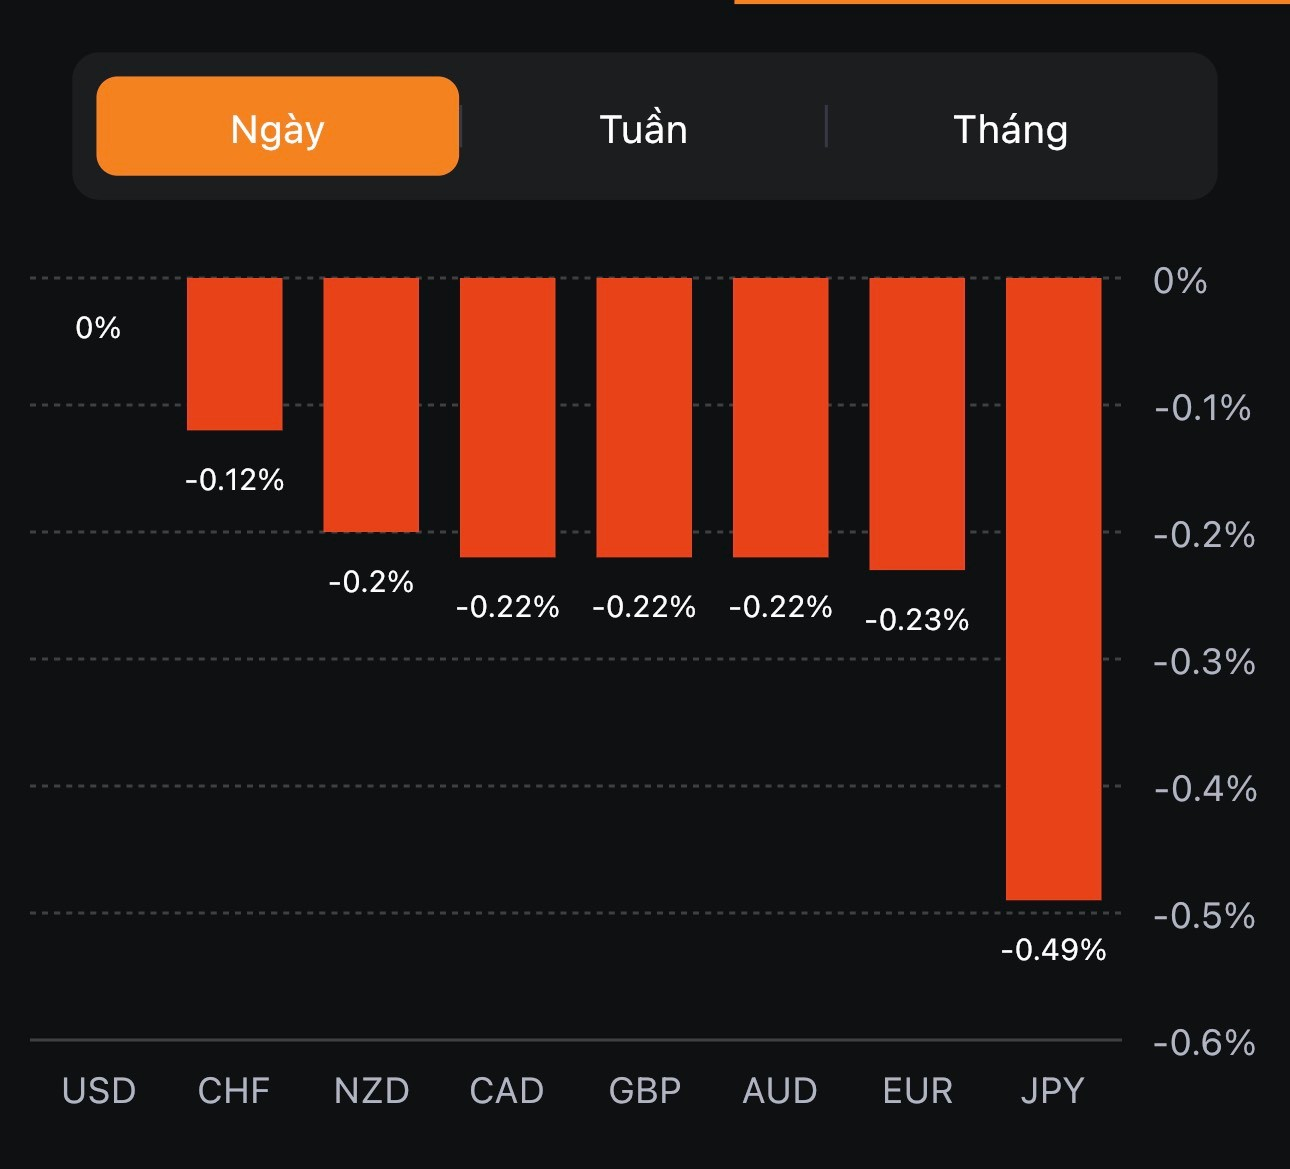The image size is (1290, 1169).
Task: Tap the red CHF bar
Action: click(235, 354)
